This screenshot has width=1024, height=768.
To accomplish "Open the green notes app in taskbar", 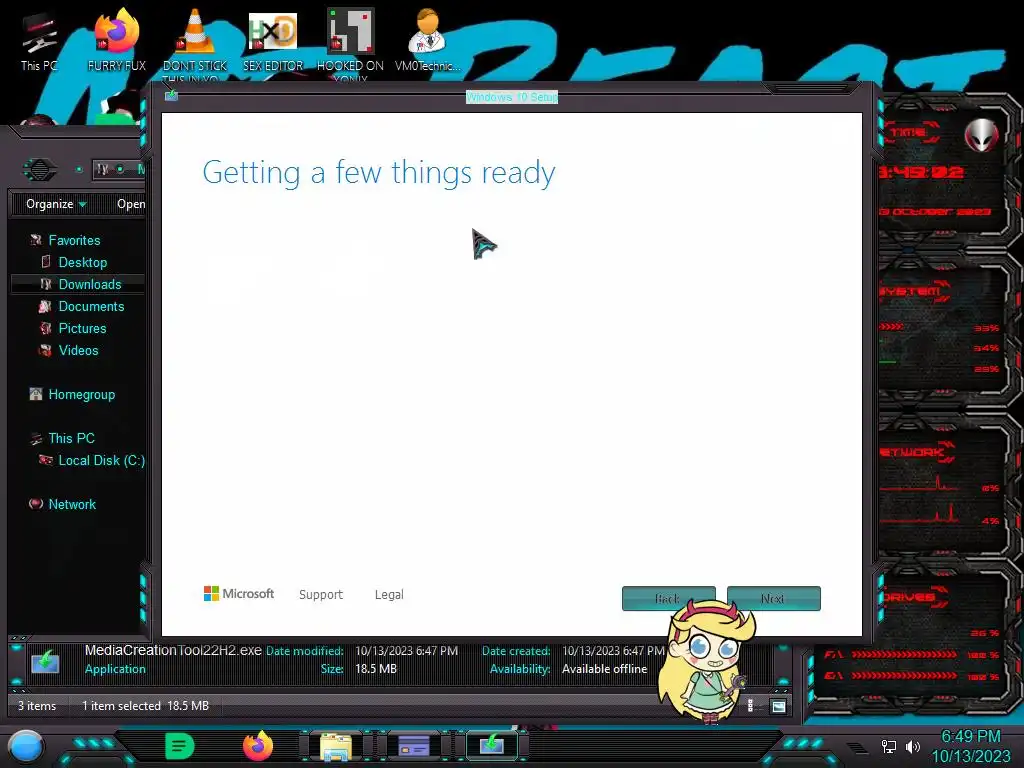I will pos(179,746).
